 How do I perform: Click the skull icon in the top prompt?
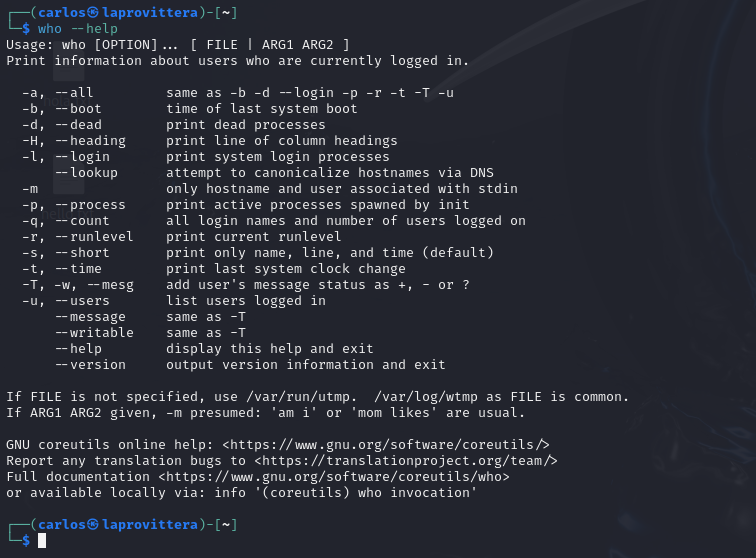click(x=94, y=13)
